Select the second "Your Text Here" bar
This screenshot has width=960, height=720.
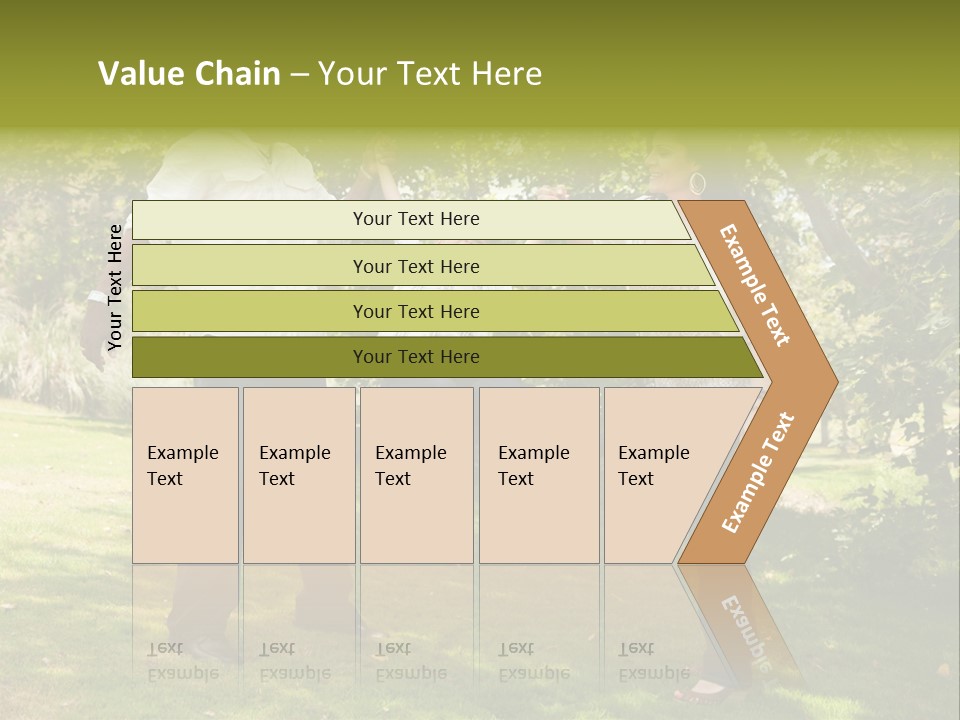(x=415, y=266)
